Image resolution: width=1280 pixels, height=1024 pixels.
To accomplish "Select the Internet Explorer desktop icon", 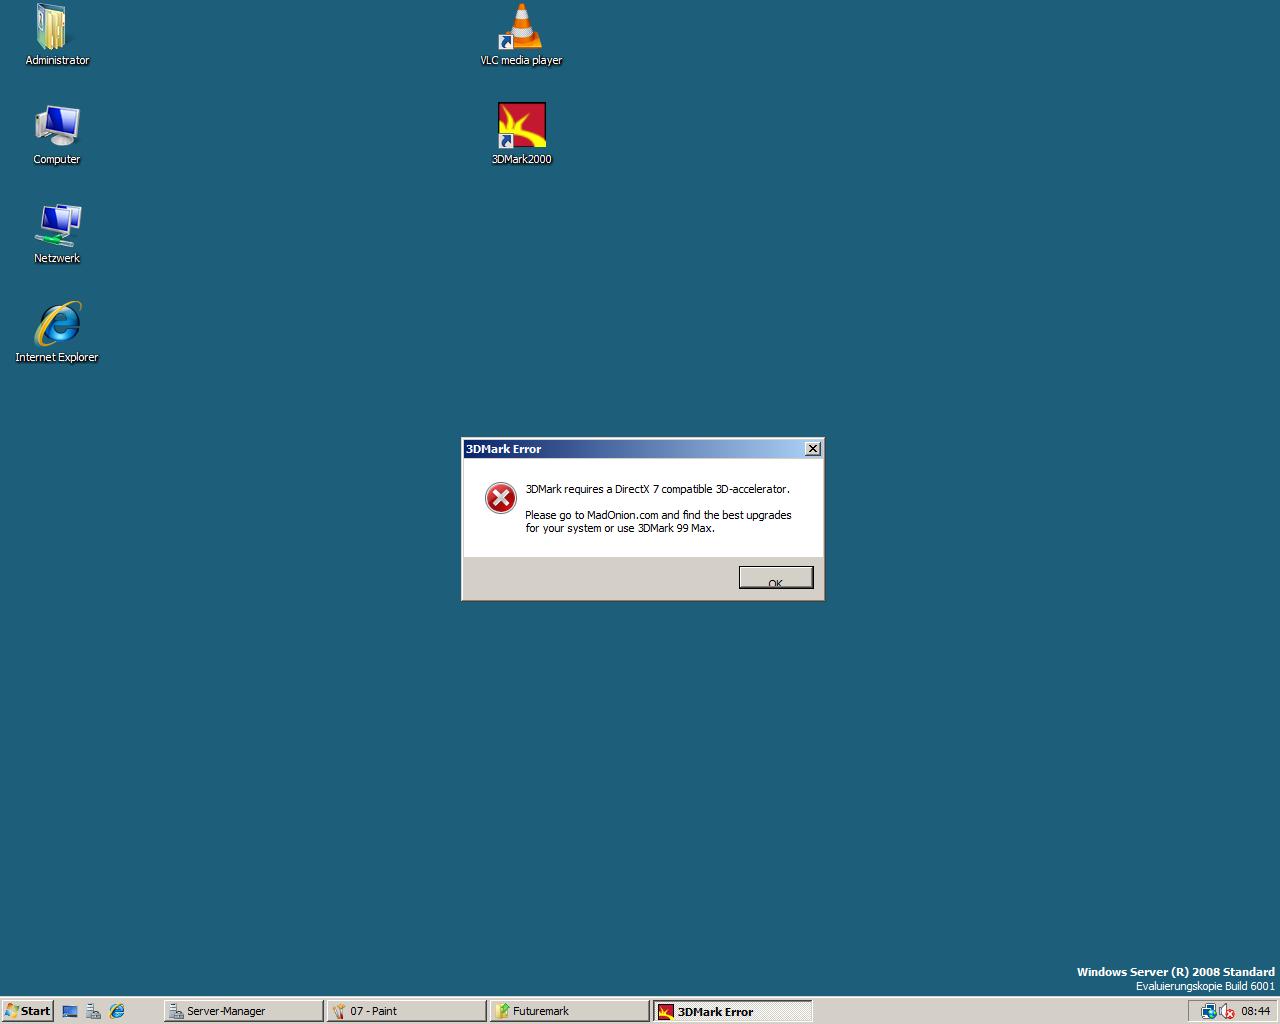I will coord(57,325).
